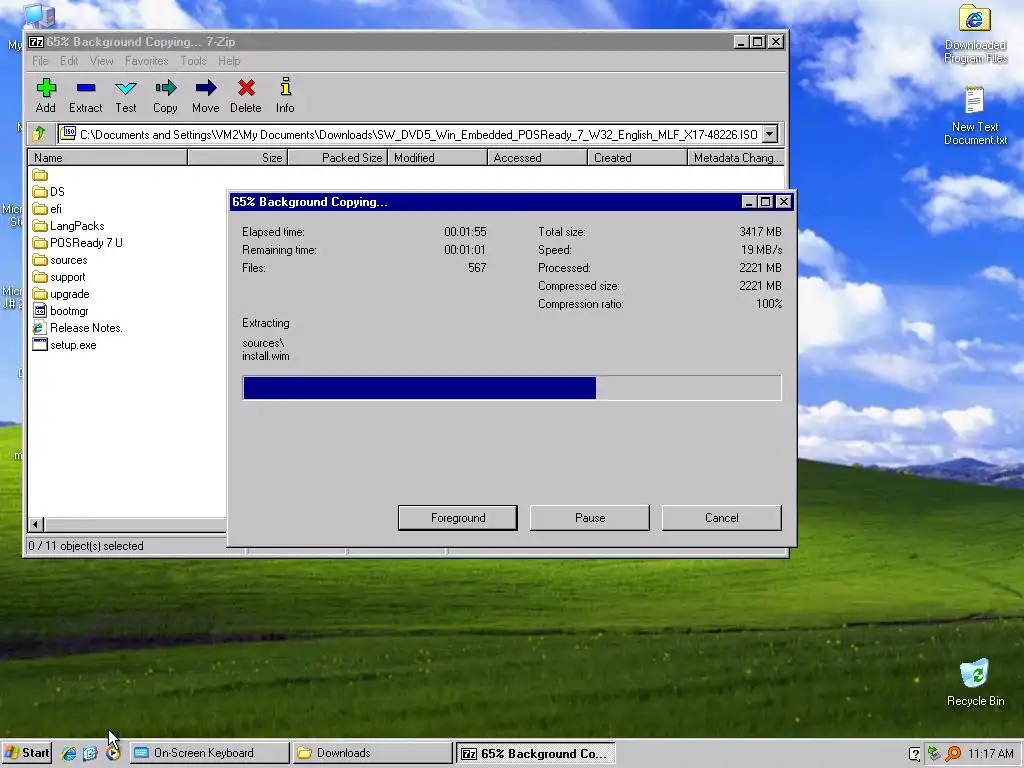1024x768 pixels.
Task: Maximize the progress dialog window
Action: [766, 202]
